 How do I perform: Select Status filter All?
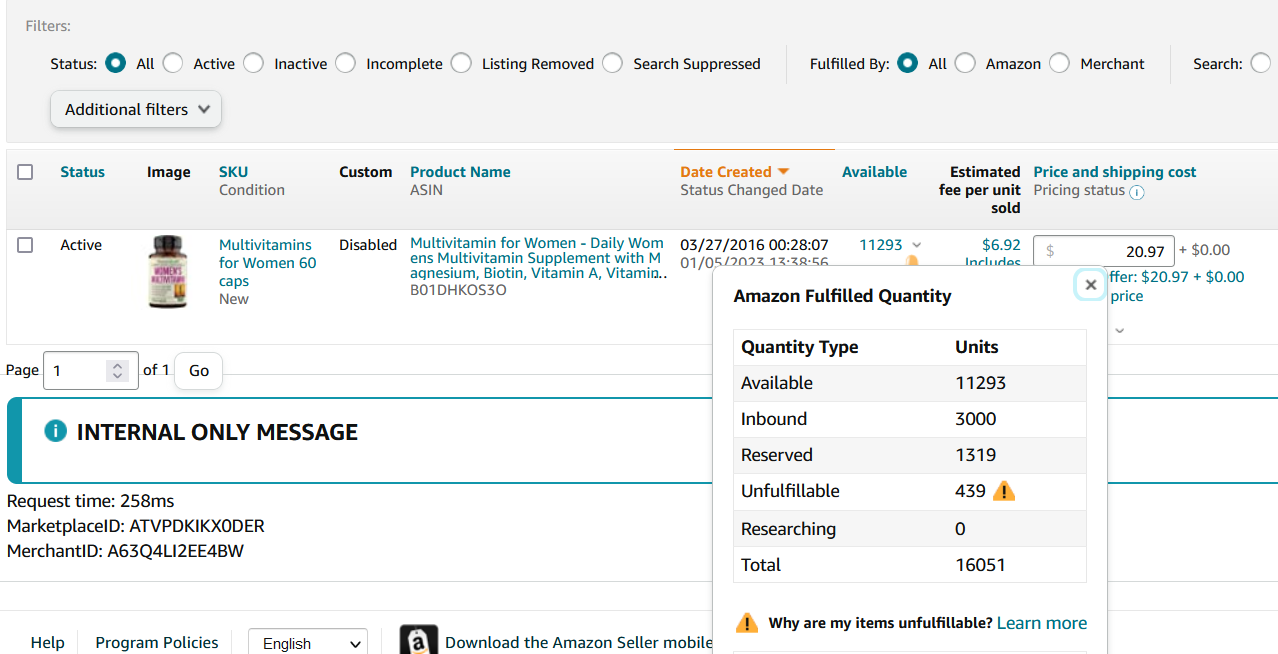(x=116, y=63)
